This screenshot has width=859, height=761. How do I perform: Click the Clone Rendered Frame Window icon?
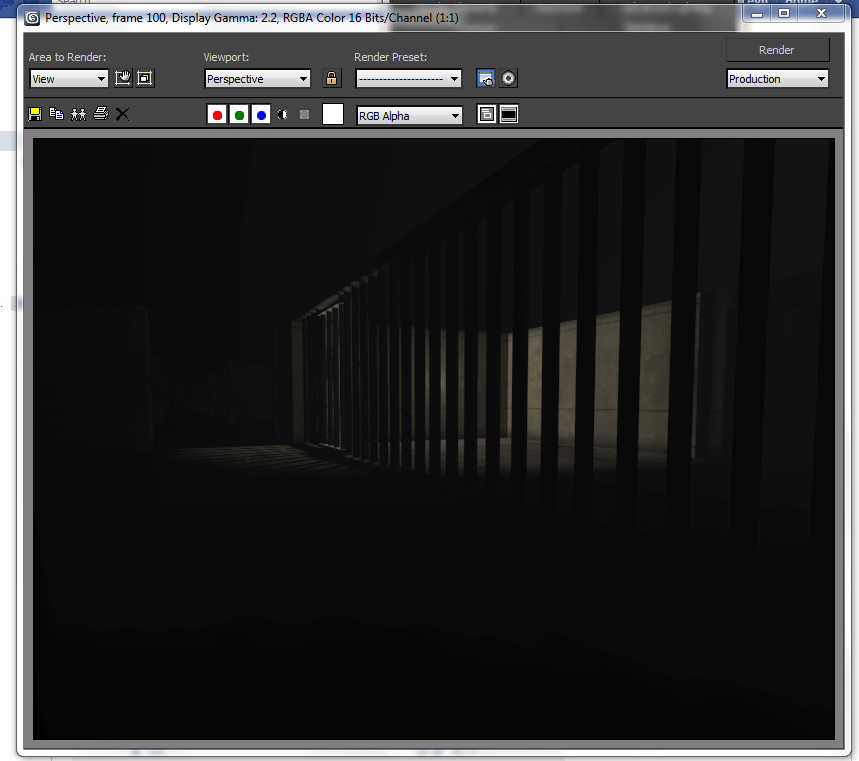click(78, 115)
